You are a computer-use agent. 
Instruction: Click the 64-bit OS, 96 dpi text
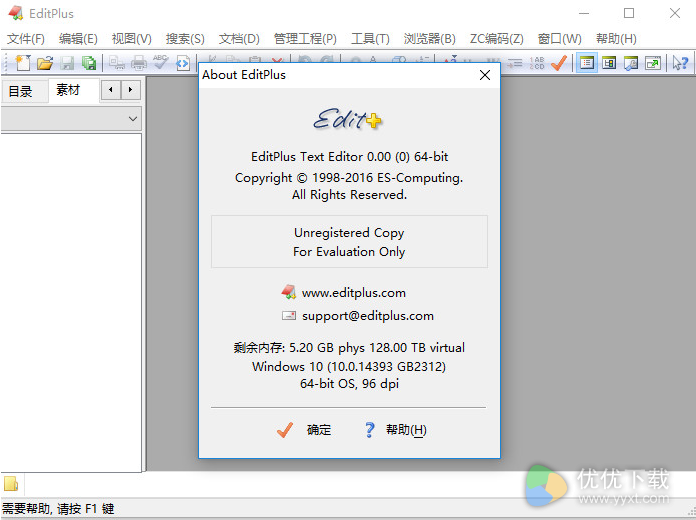[349, 383]
